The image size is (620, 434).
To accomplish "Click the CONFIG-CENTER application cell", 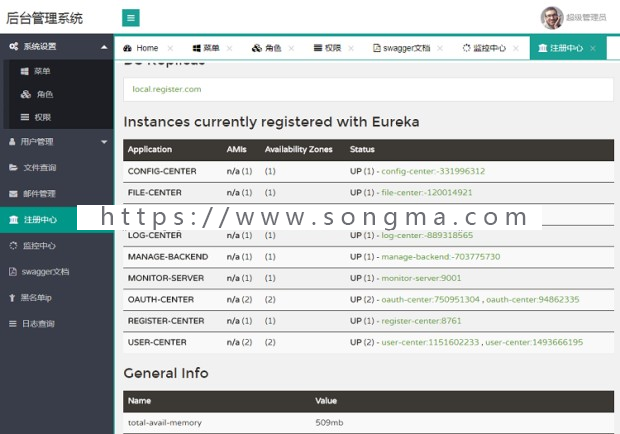I will coord(162,171).
